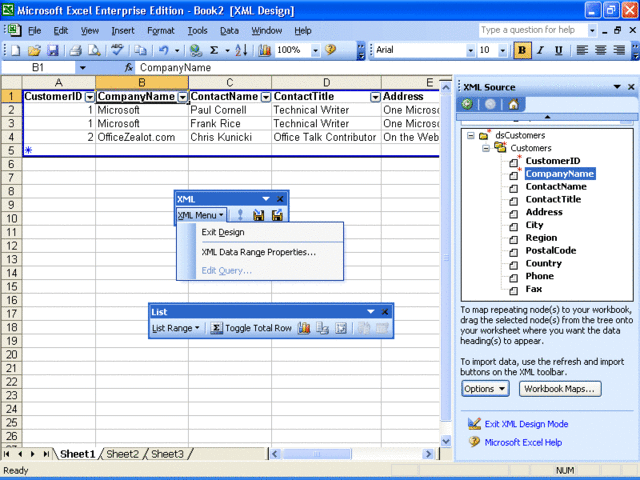Image resolution: width=640 pixels, height=480 pixels.
Task: Open the Font name dropdown
Action: [471, 50]
